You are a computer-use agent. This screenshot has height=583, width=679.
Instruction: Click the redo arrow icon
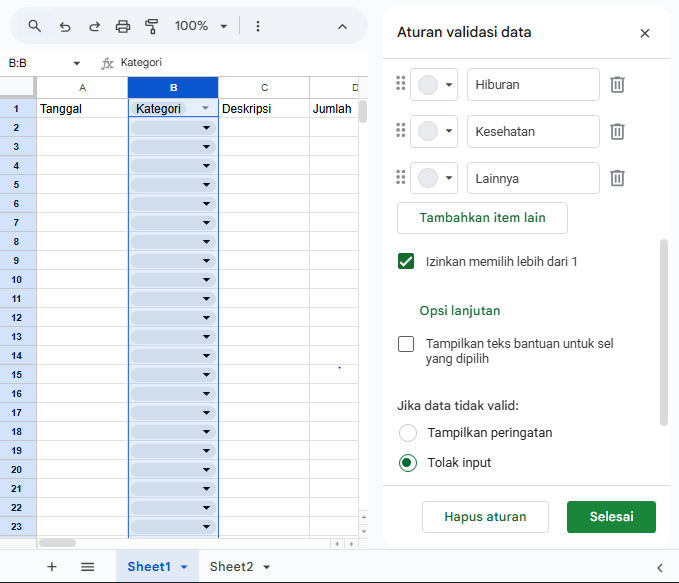(94, 26)
